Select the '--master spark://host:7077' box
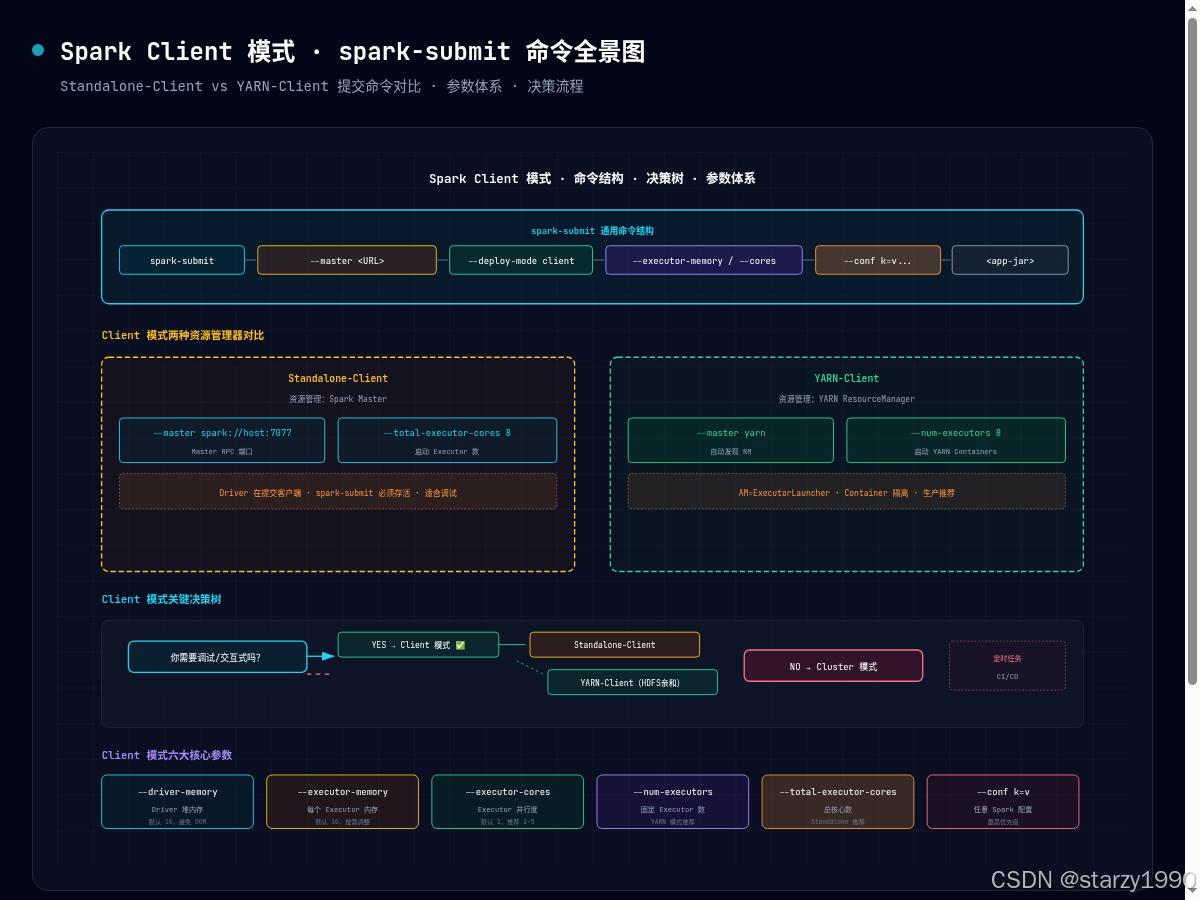 [222, 440]
